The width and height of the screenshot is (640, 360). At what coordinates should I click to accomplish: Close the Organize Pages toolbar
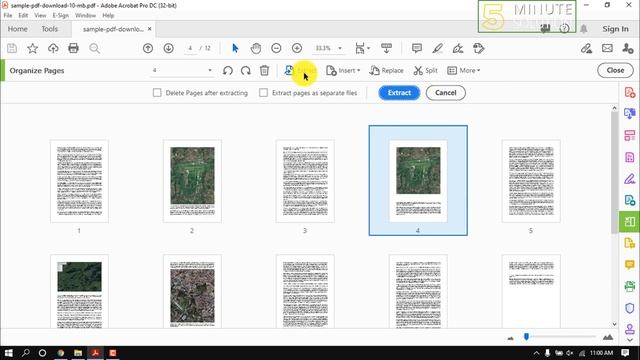pos(615,70)
